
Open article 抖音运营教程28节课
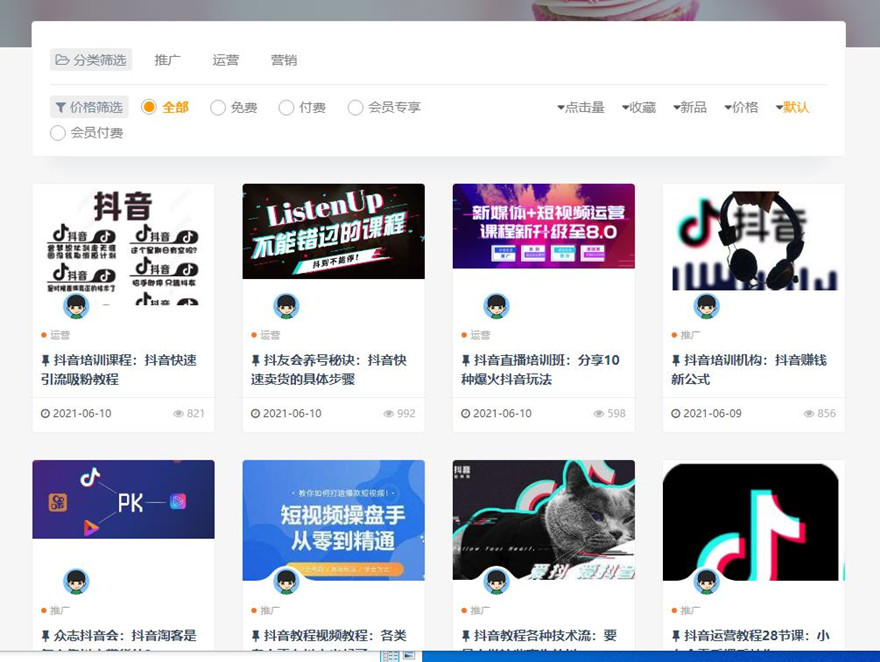750,636
